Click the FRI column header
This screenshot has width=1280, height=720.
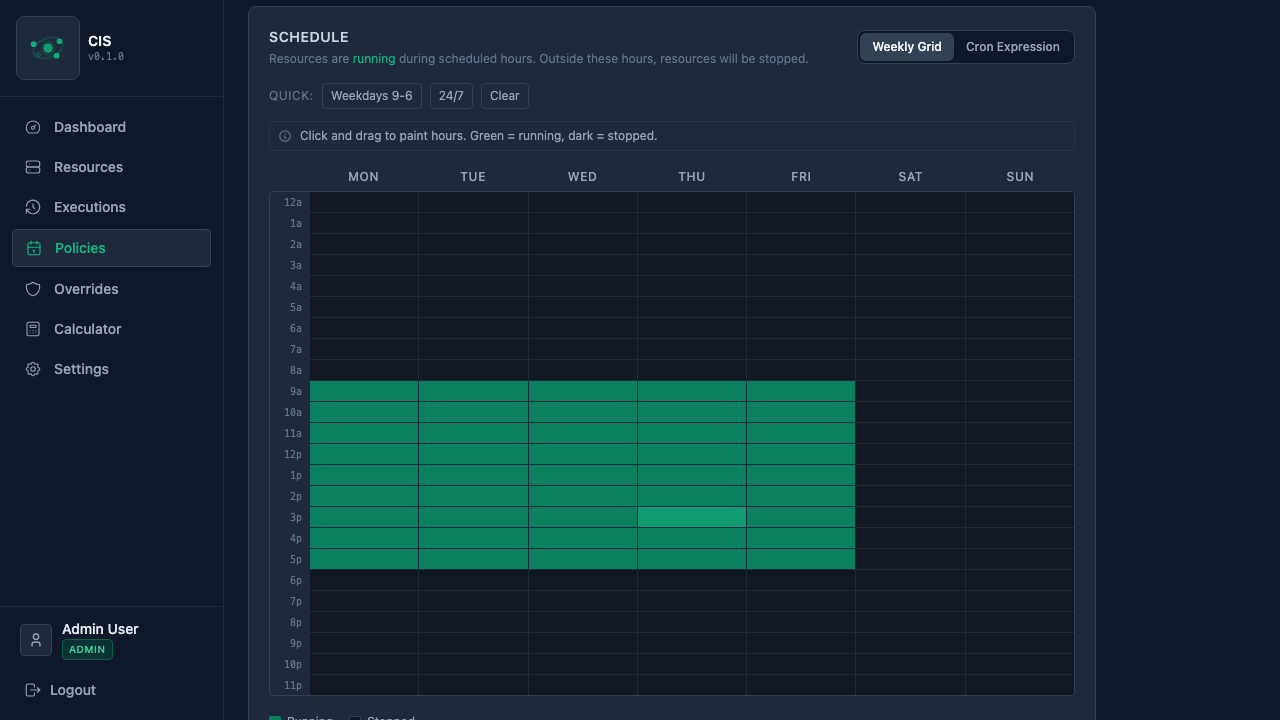801,177
